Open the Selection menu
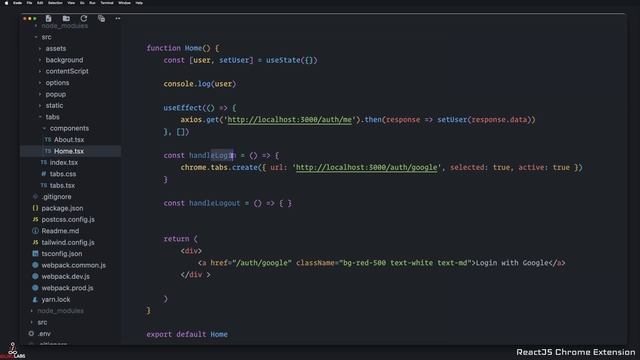640x360 pixels. click(55, 3)
